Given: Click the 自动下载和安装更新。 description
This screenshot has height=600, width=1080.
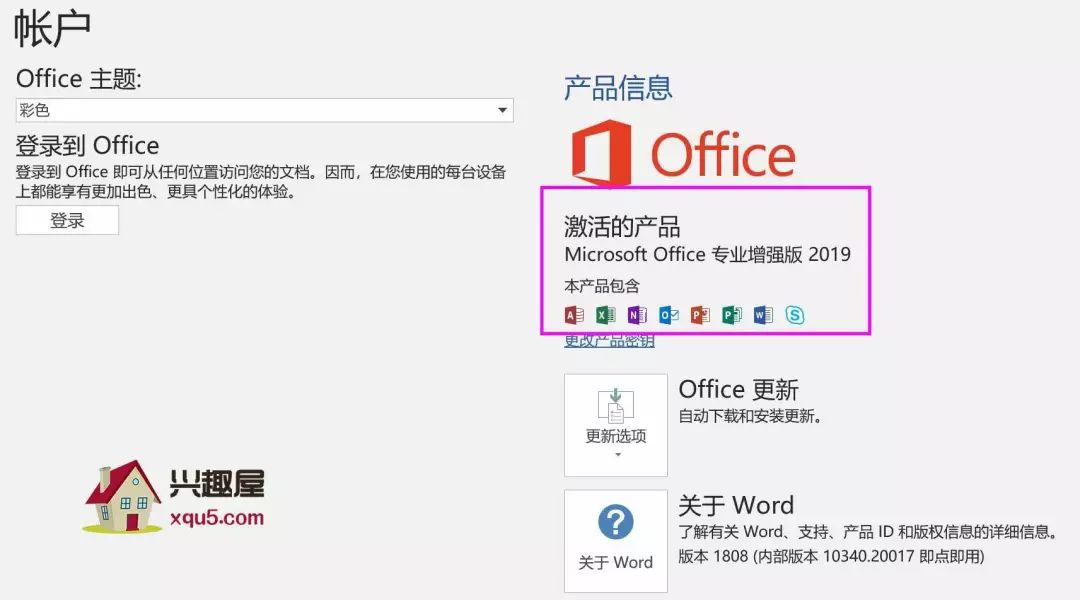Looking at the screenshot, I should point(750,416).
